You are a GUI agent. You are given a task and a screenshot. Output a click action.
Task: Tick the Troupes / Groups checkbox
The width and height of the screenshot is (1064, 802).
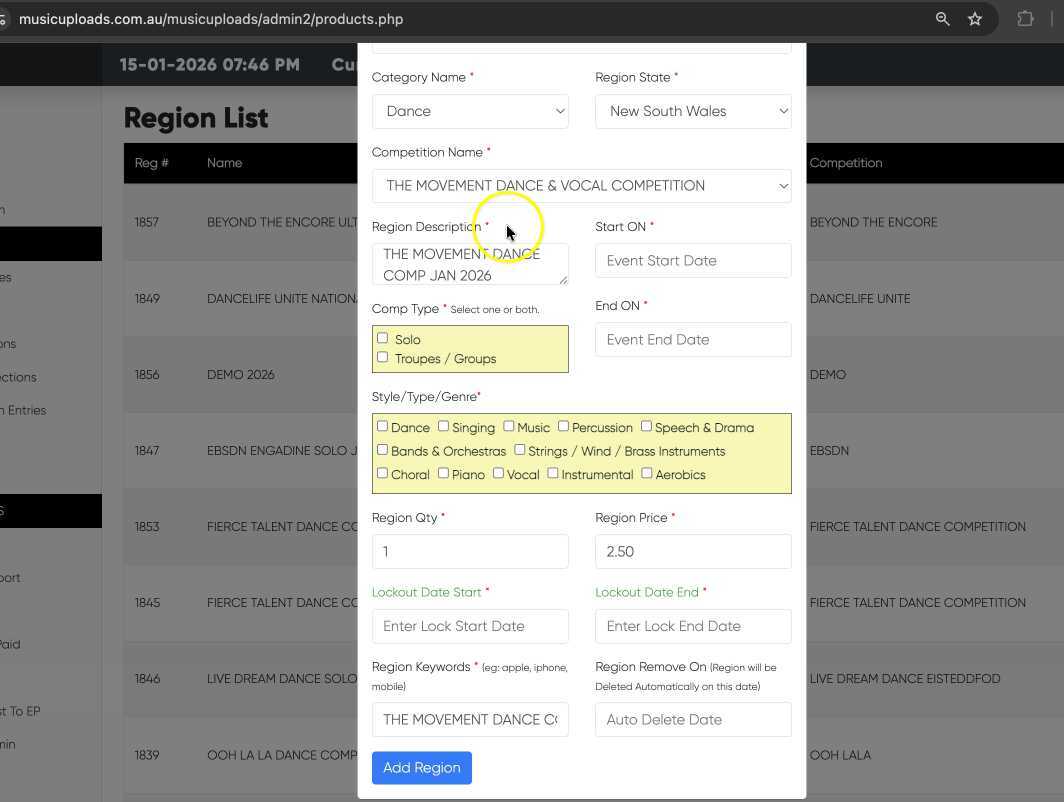click(383, 357)
